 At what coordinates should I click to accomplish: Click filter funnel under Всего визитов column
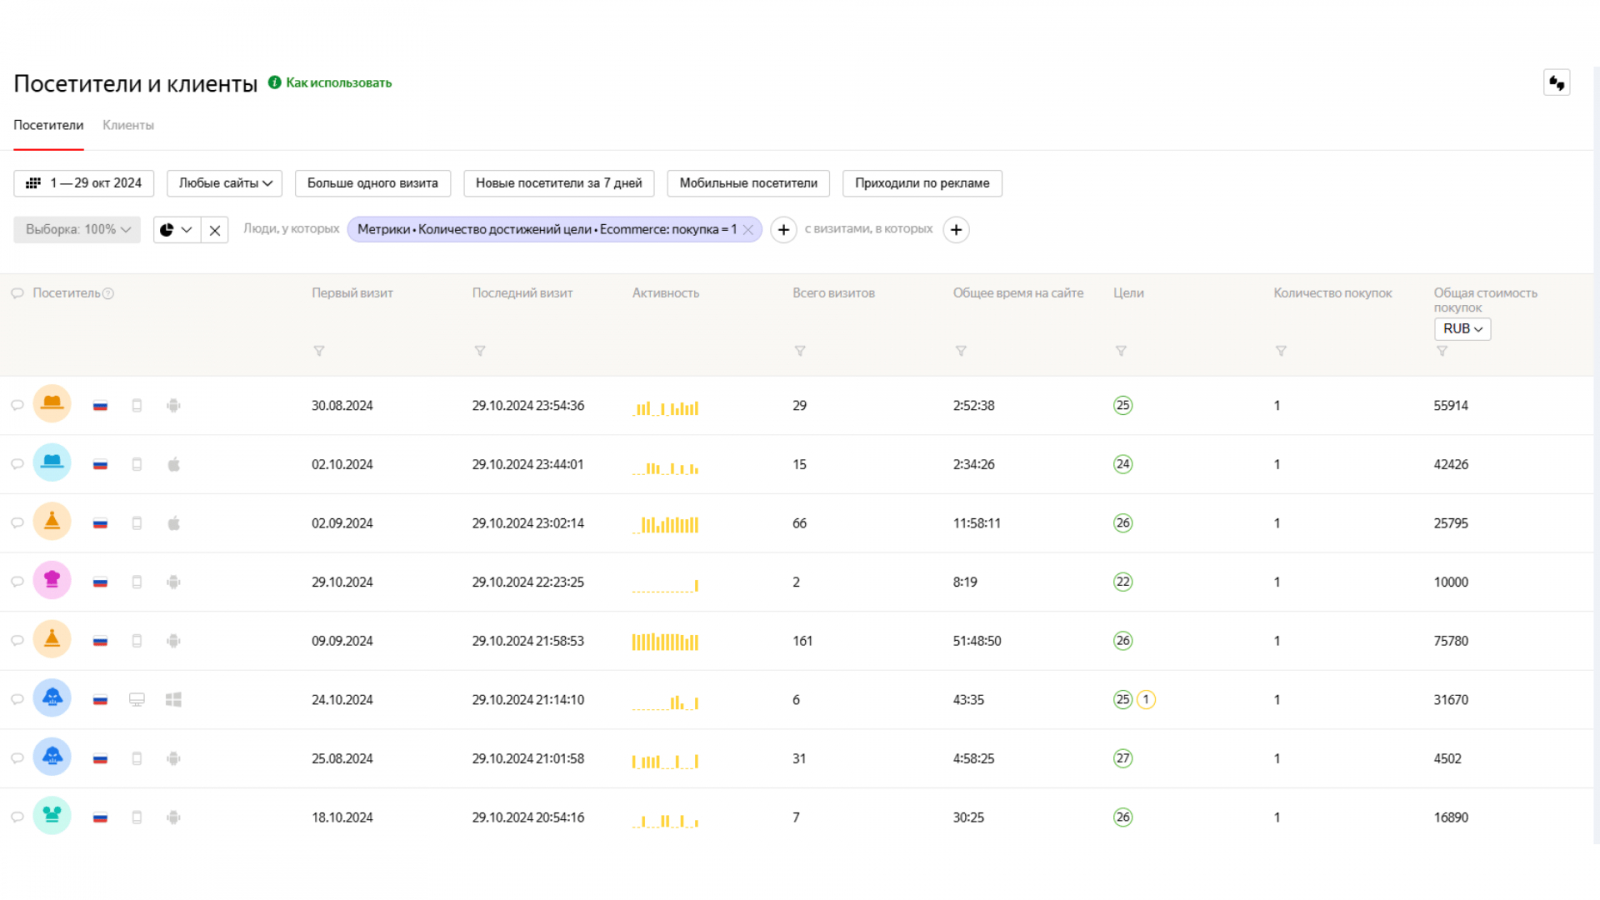(x=800, y=351)
